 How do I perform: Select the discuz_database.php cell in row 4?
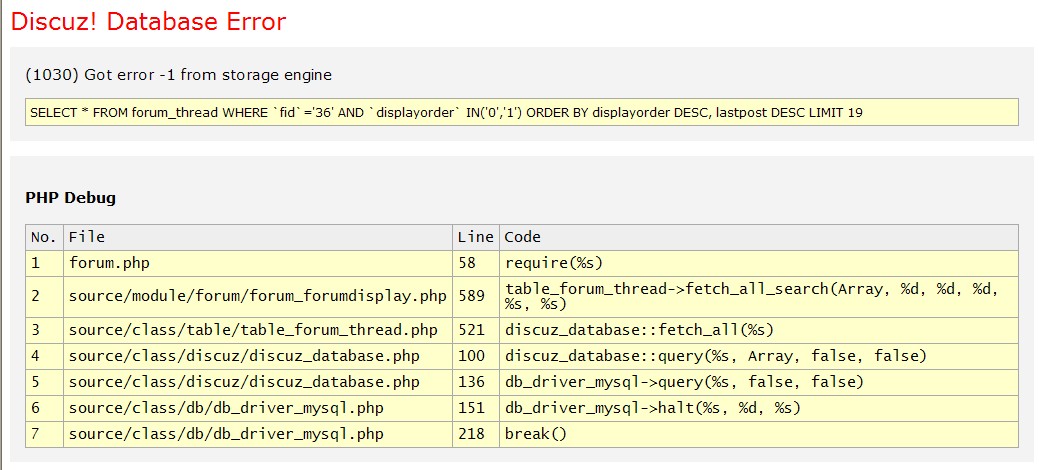pos(258,356)
